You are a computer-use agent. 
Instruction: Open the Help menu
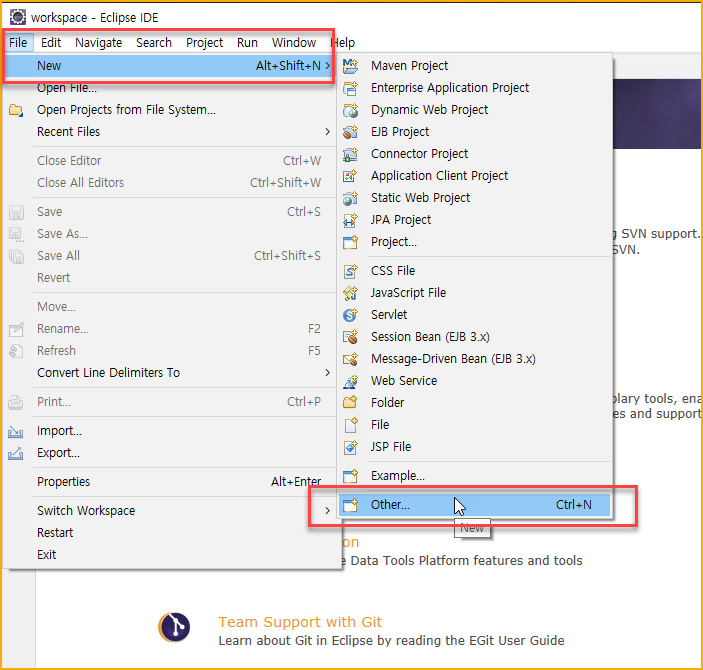point(343,43)
